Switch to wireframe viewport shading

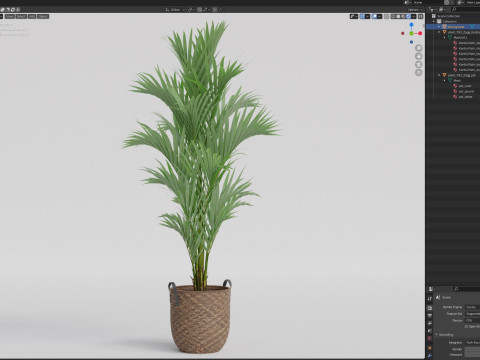click(x=393, y=16)
